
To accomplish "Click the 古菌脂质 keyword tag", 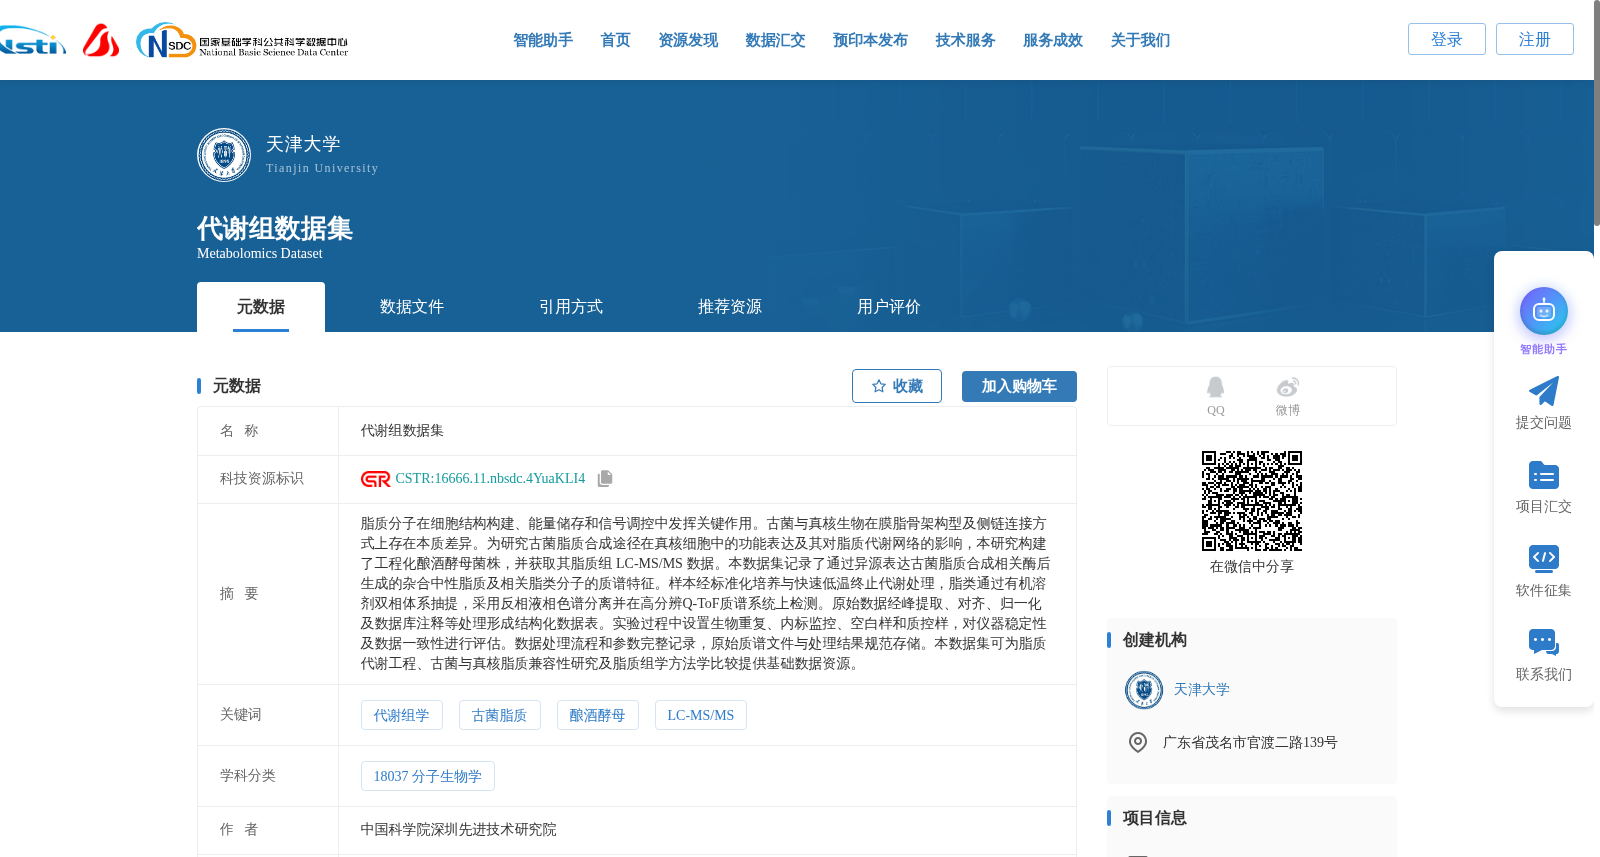I will point(500,715).
